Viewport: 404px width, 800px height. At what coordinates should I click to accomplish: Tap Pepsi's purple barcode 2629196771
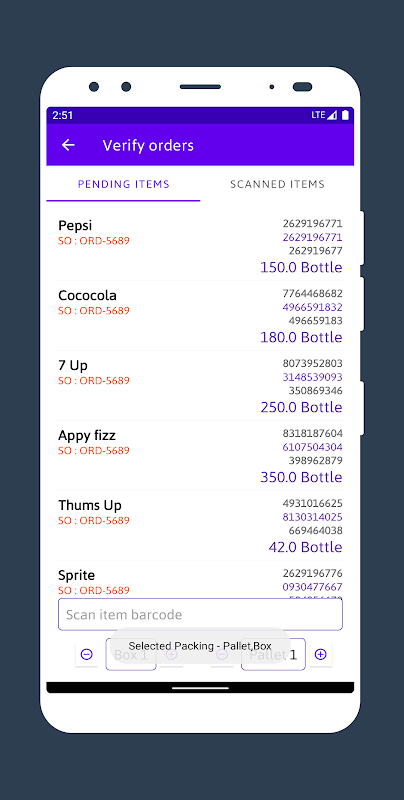(x=313, y=237)
